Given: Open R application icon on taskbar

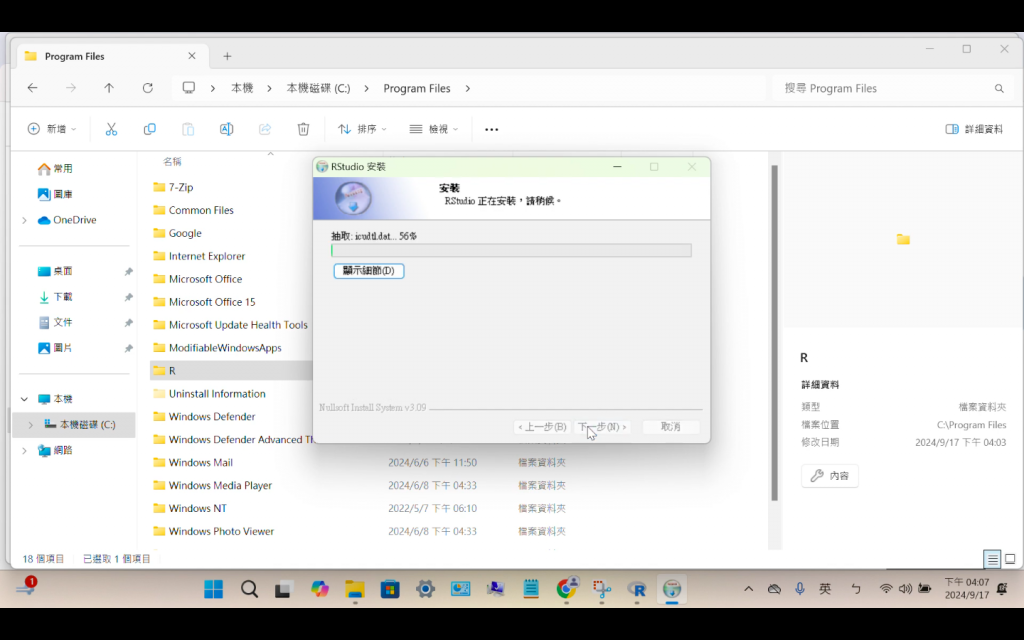Looking at the screenshot, I should [x=637, y=589].
